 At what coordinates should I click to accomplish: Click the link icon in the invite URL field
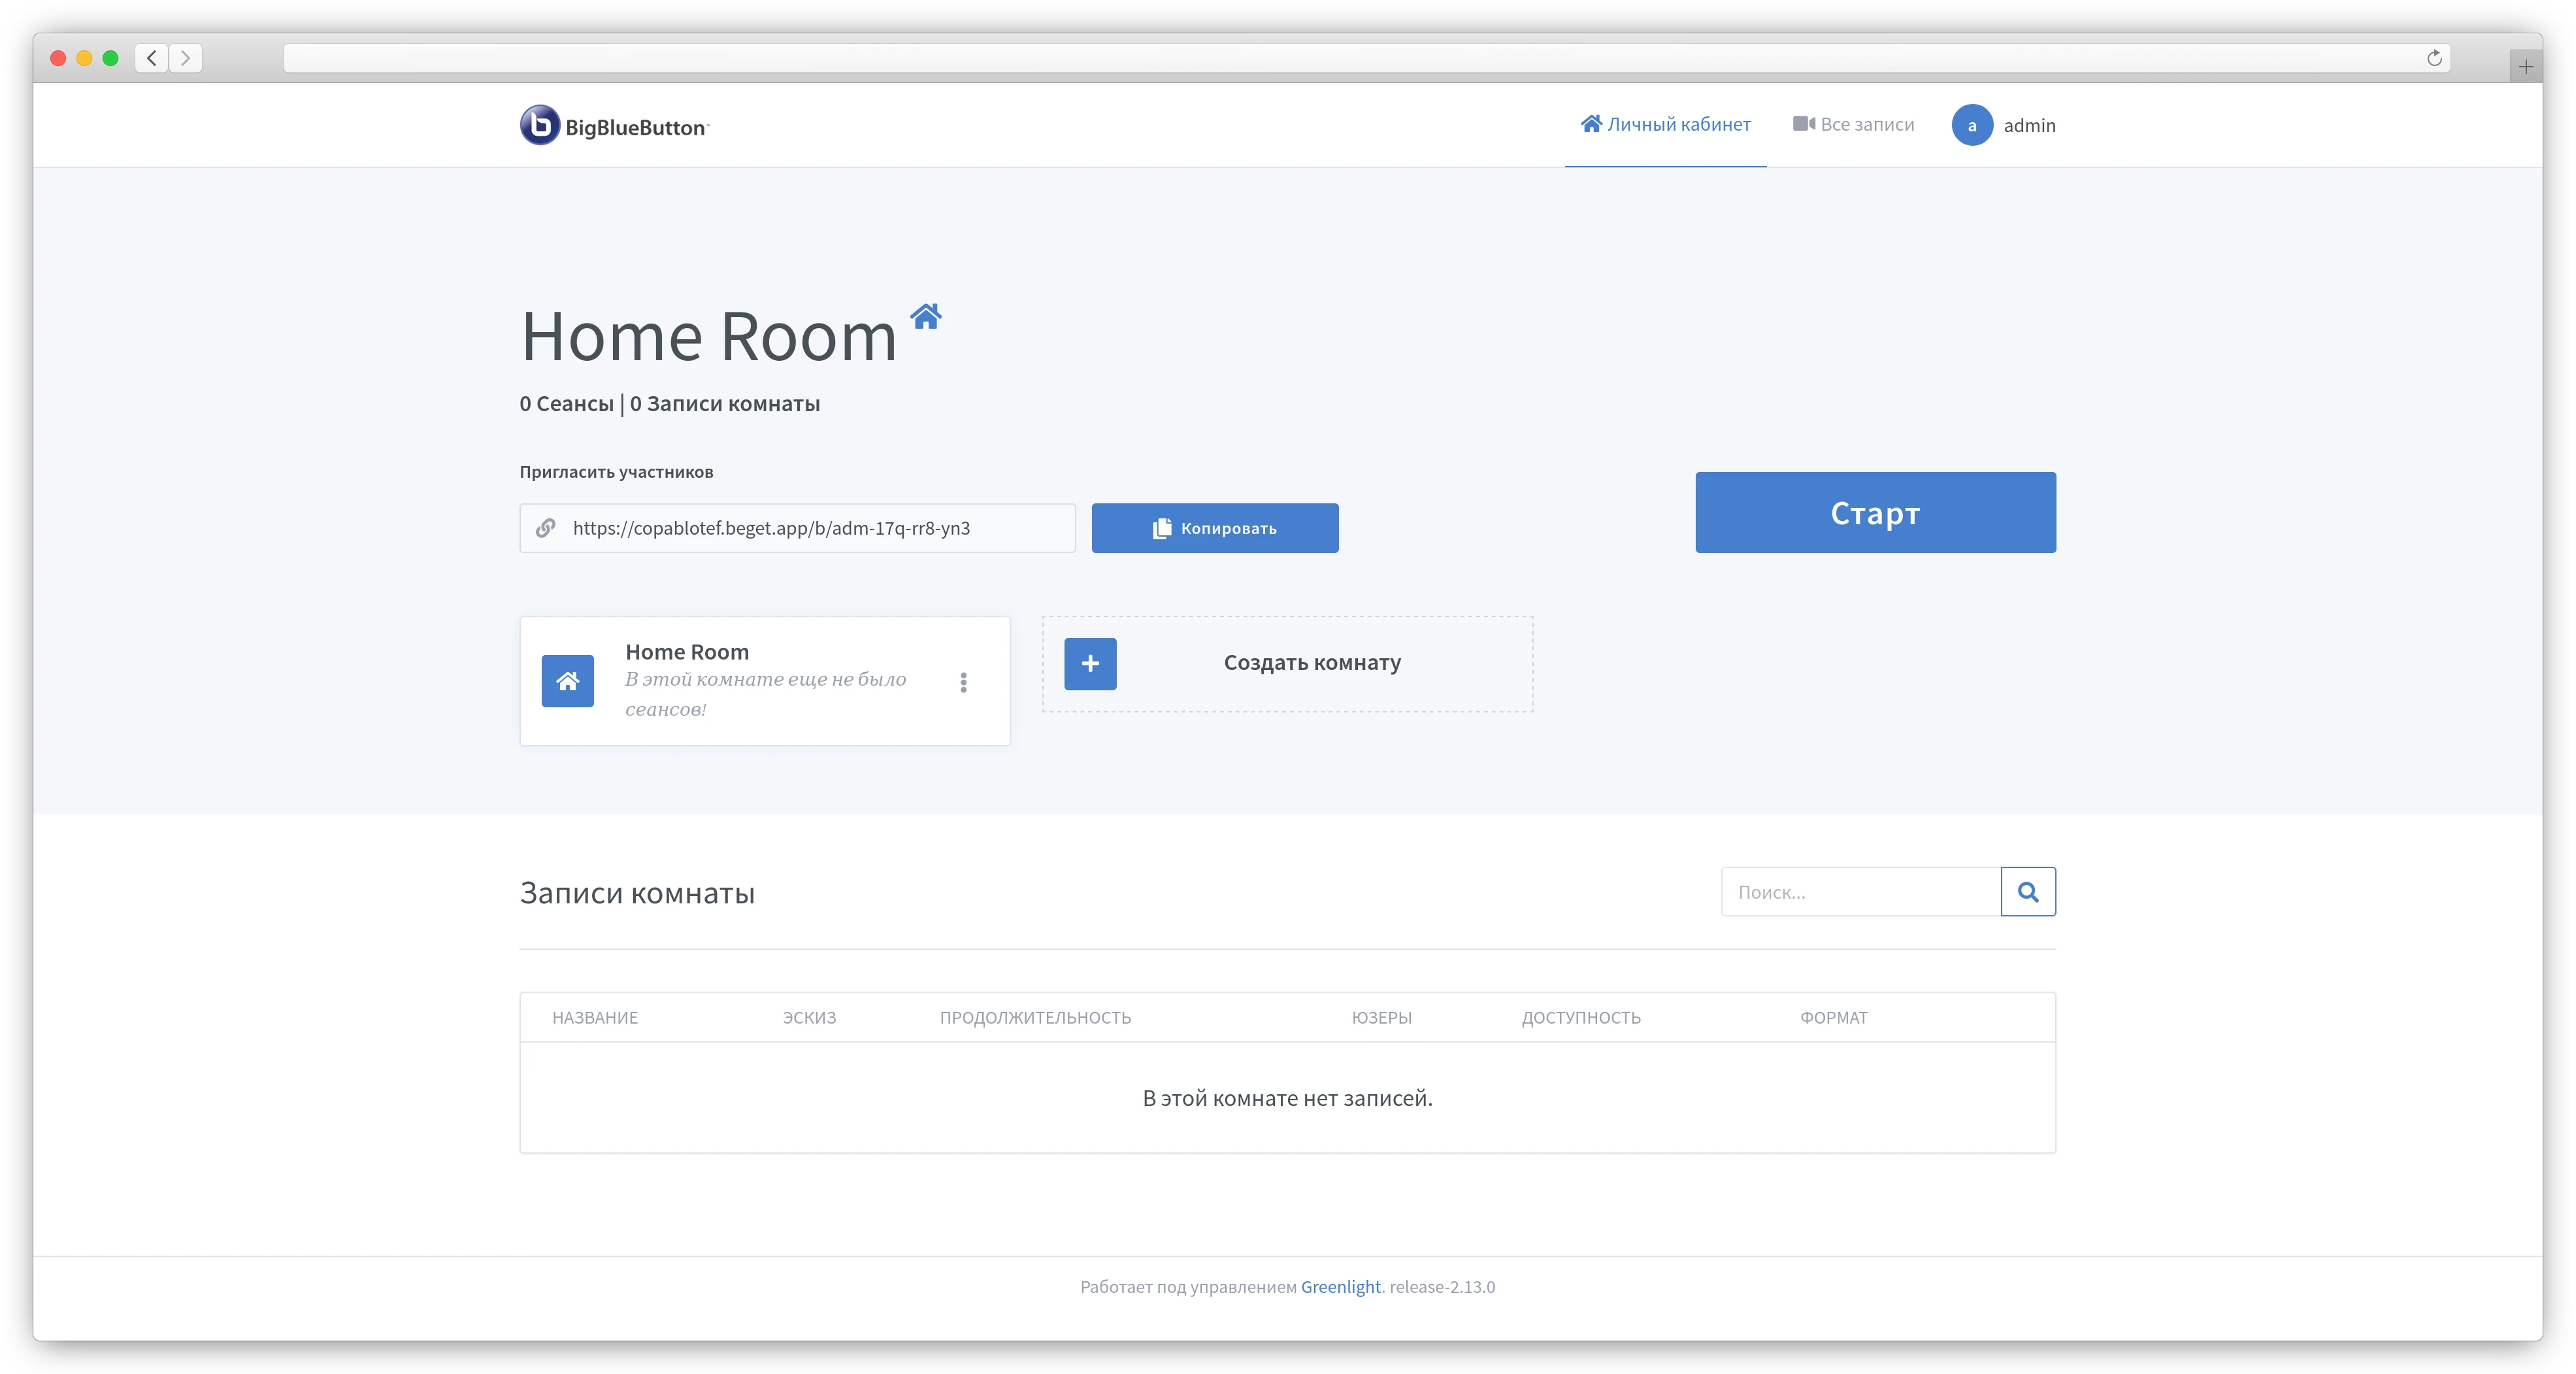click(x=546, y=528)
